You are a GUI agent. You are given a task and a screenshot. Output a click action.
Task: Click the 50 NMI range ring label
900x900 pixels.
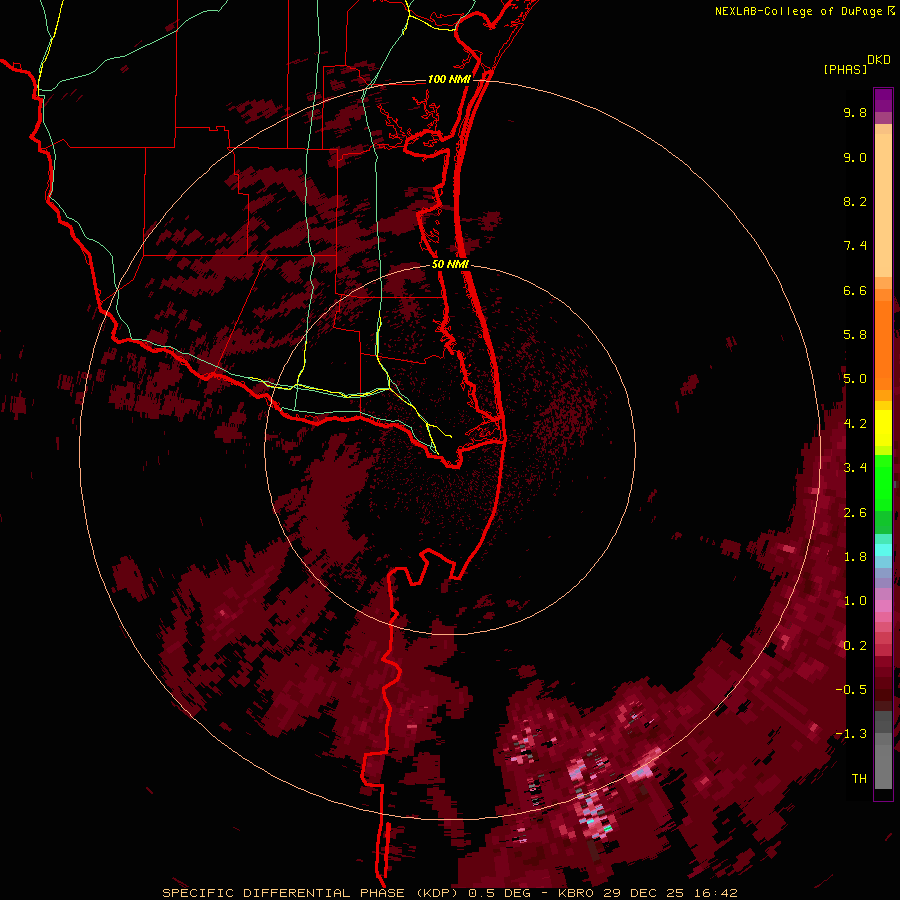451,264
